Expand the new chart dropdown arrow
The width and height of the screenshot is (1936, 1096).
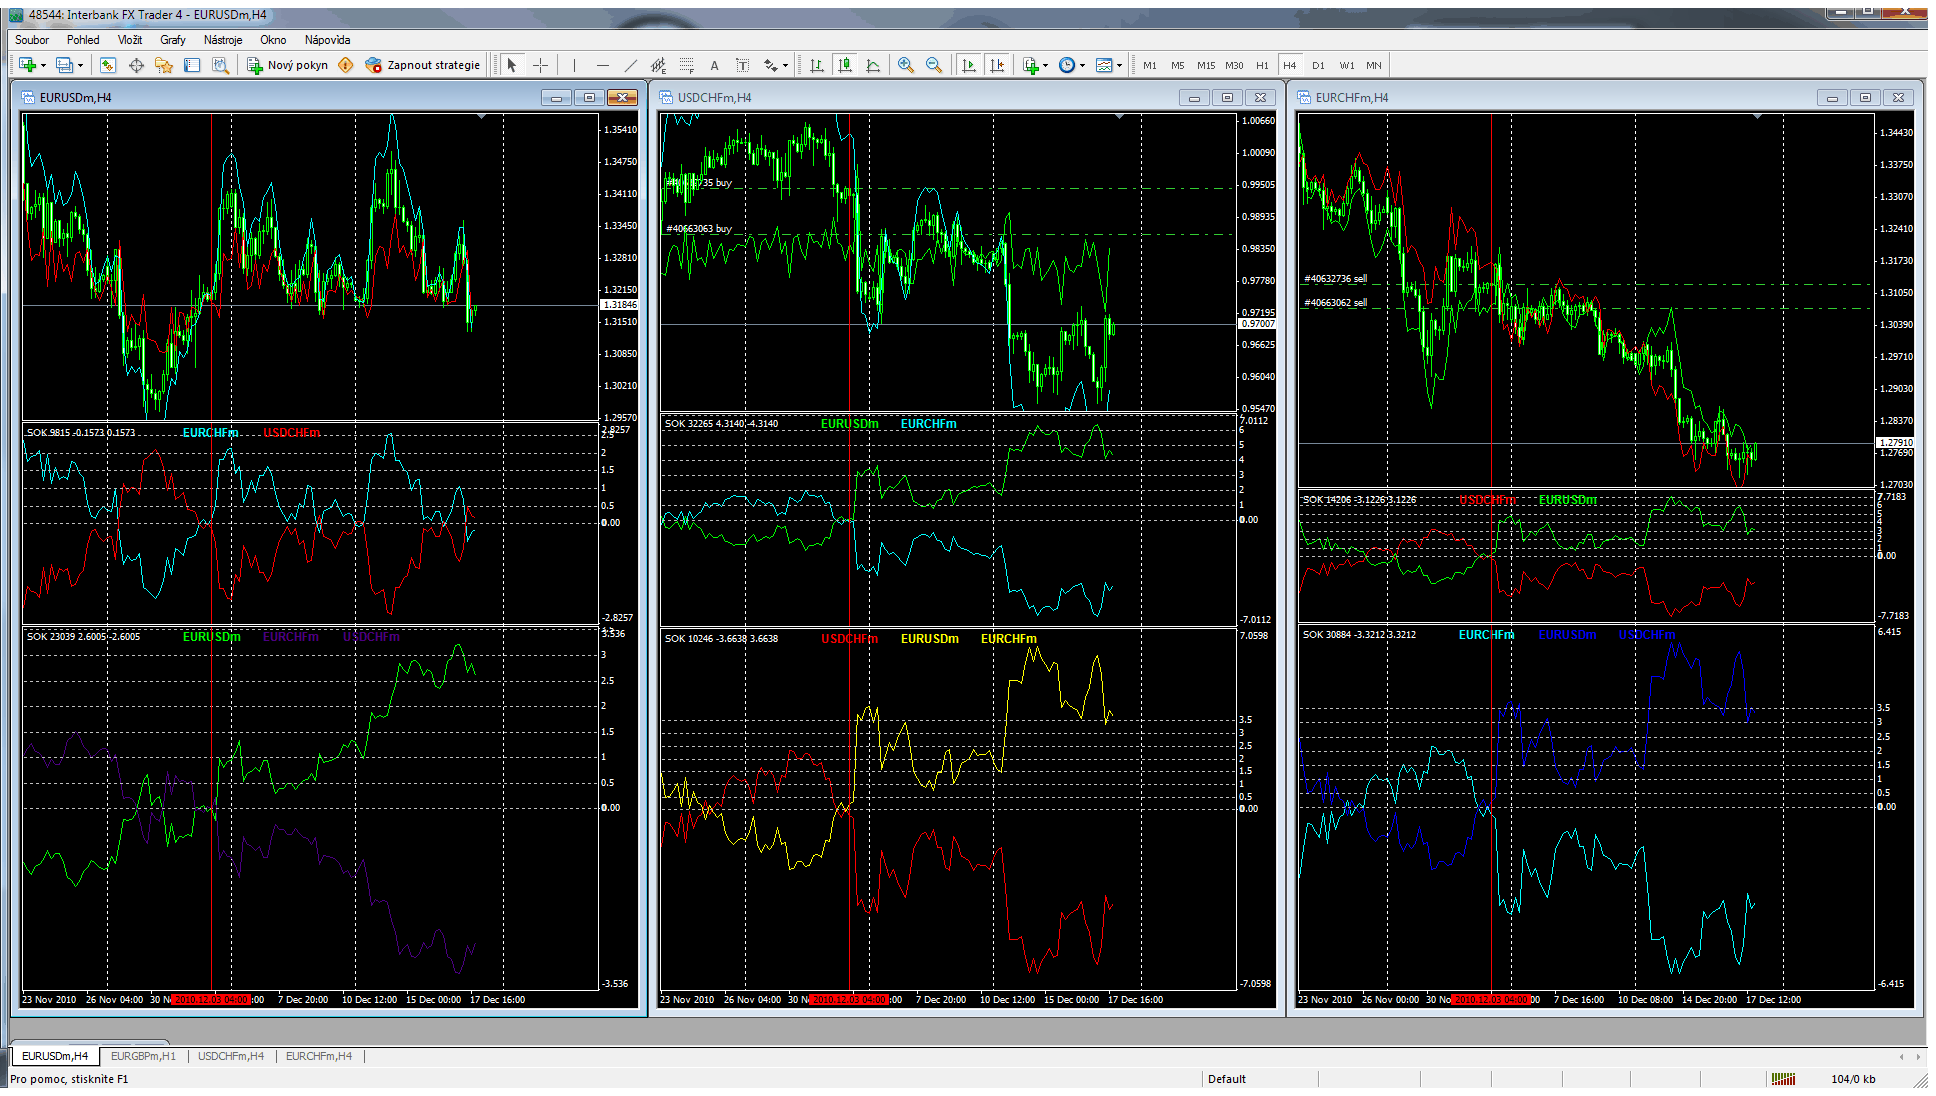click(43, 65)
